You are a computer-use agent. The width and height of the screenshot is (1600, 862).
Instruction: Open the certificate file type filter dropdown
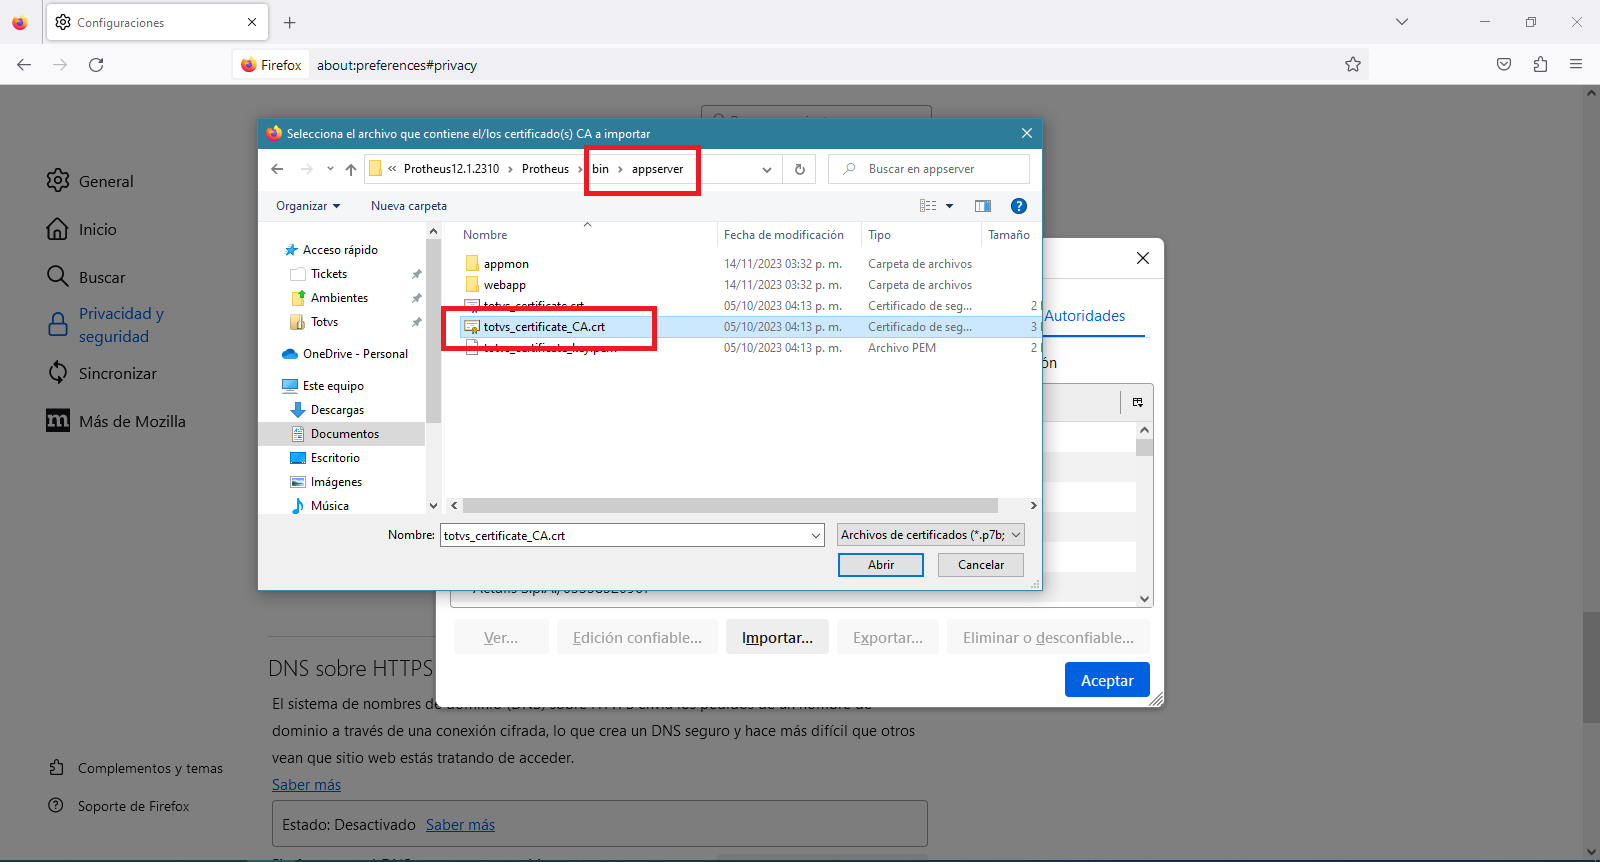[x=931, y=535]
